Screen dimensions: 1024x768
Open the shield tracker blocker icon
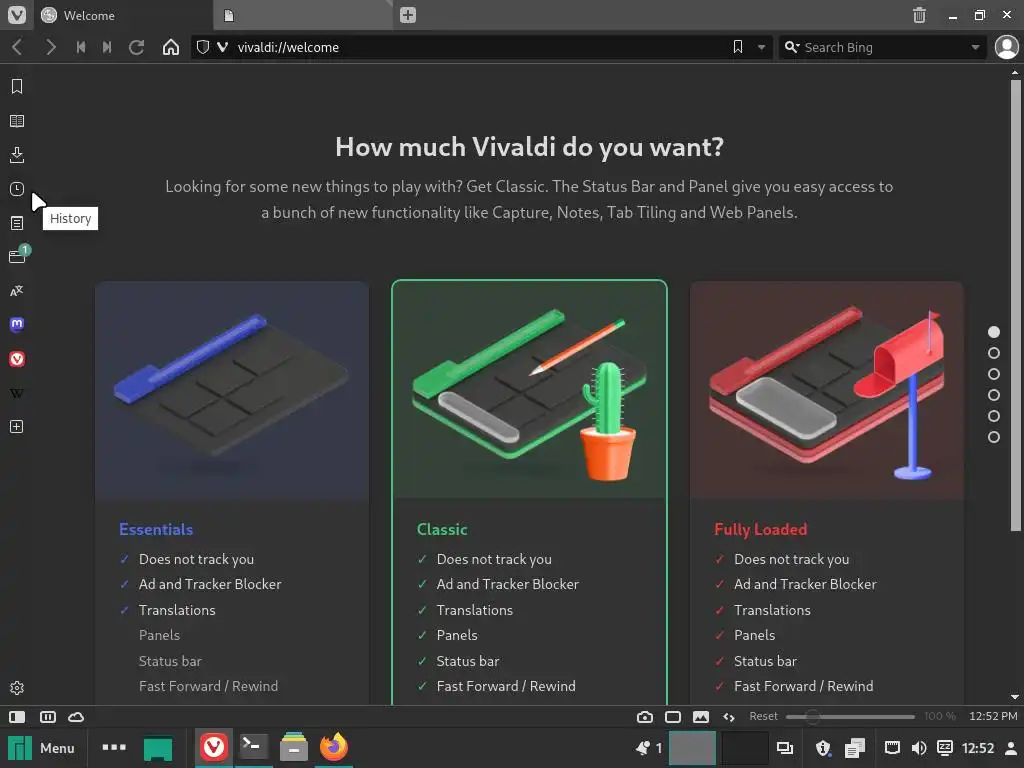click(x=203, y=47)
